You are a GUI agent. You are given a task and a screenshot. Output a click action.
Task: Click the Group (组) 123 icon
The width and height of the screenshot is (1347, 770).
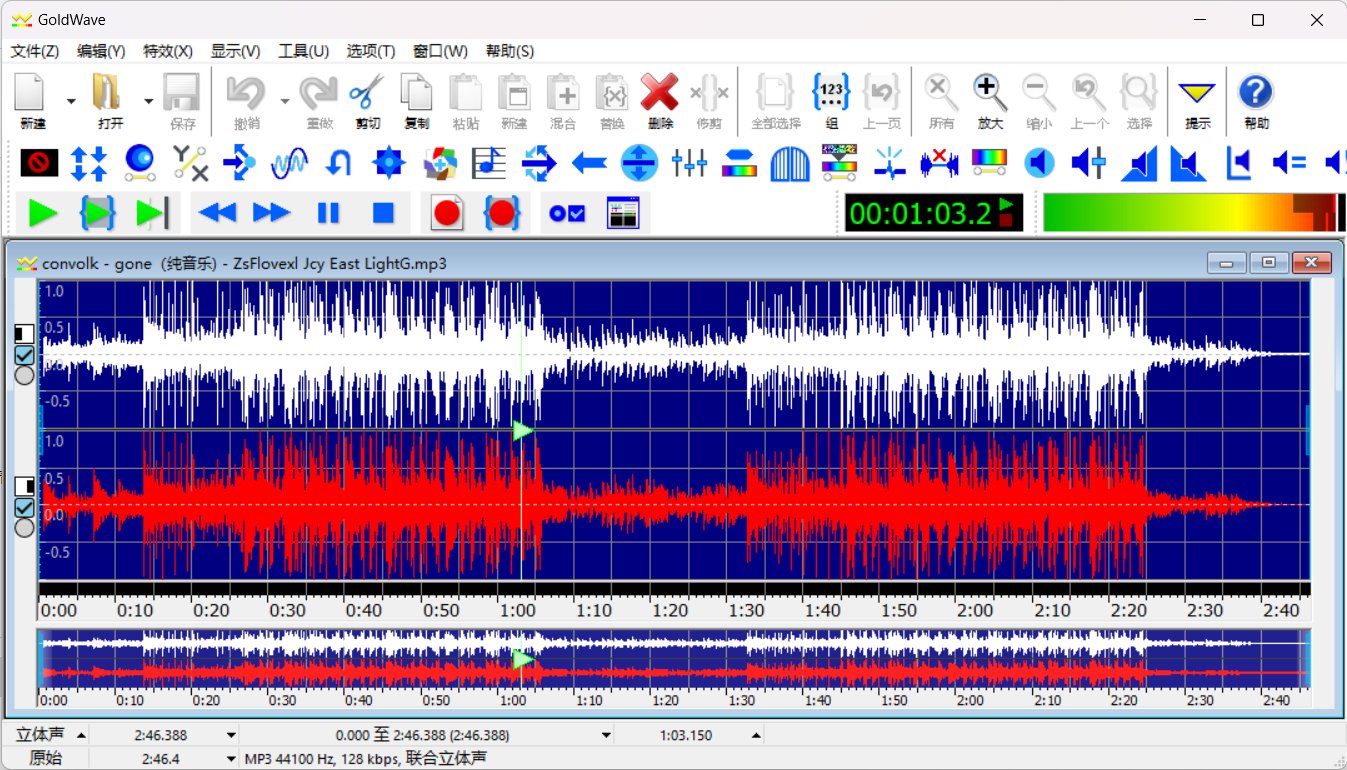(831, 101)
